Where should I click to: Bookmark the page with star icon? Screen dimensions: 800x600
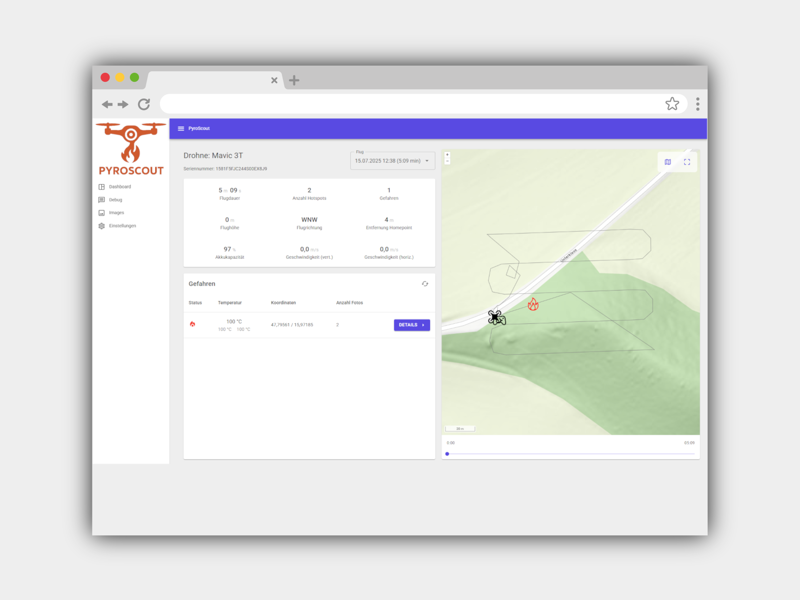point(672,104)
